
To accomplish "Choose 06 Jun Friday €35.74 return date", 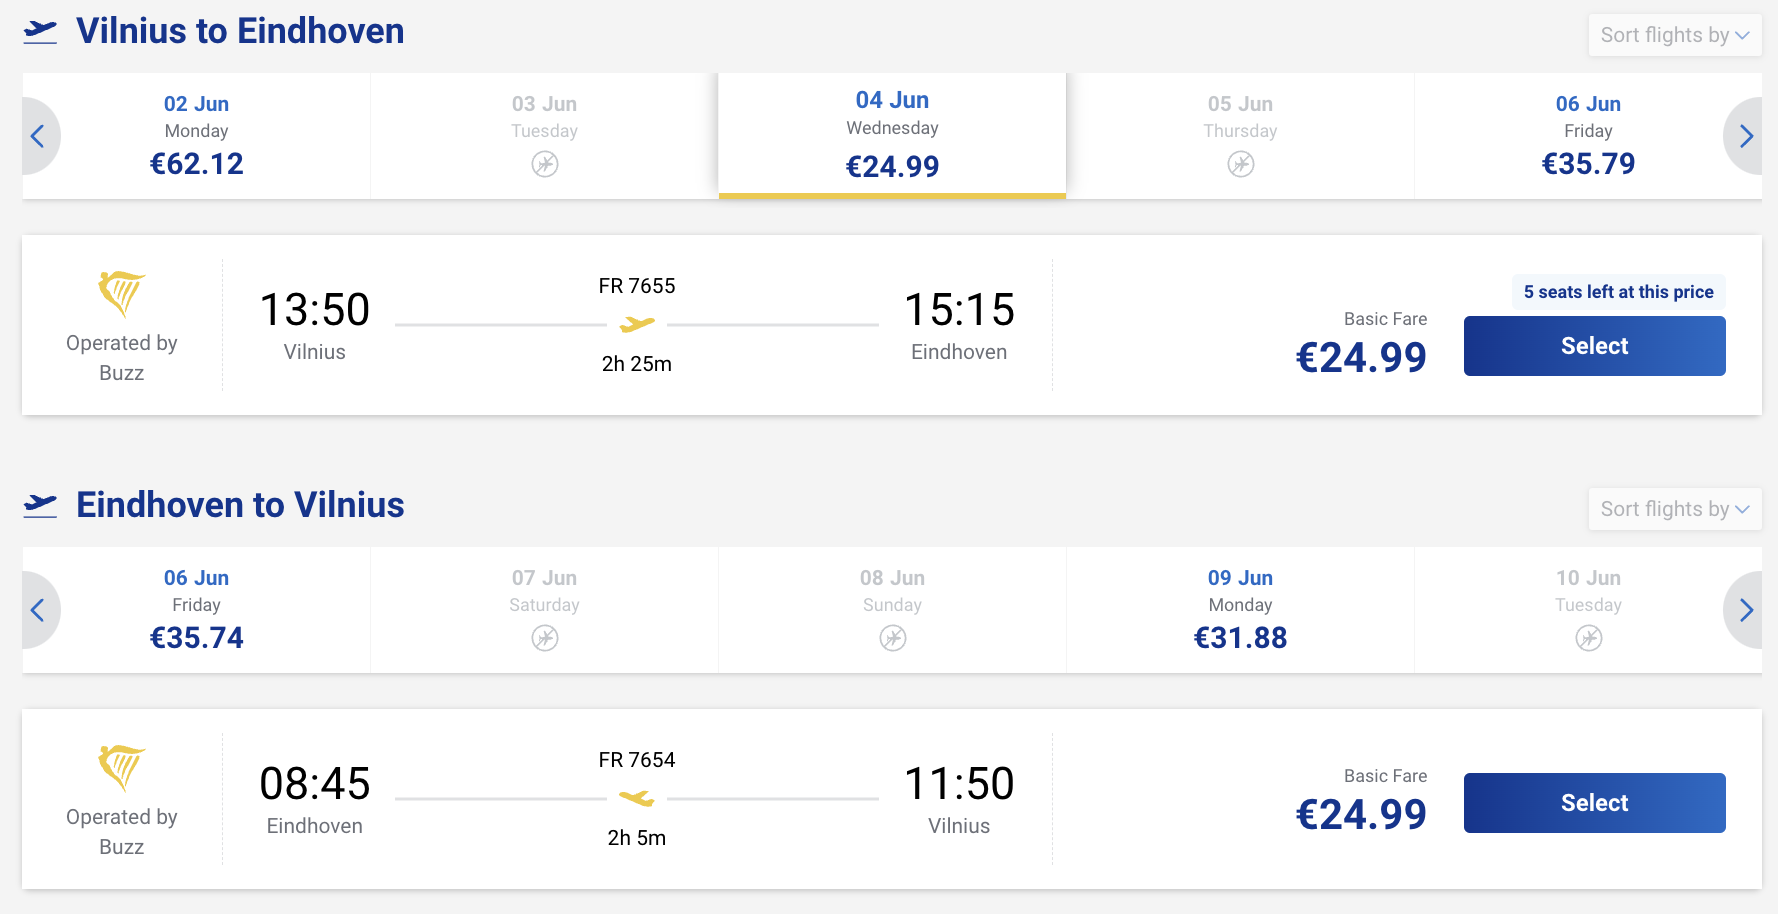I will (197, 610).
